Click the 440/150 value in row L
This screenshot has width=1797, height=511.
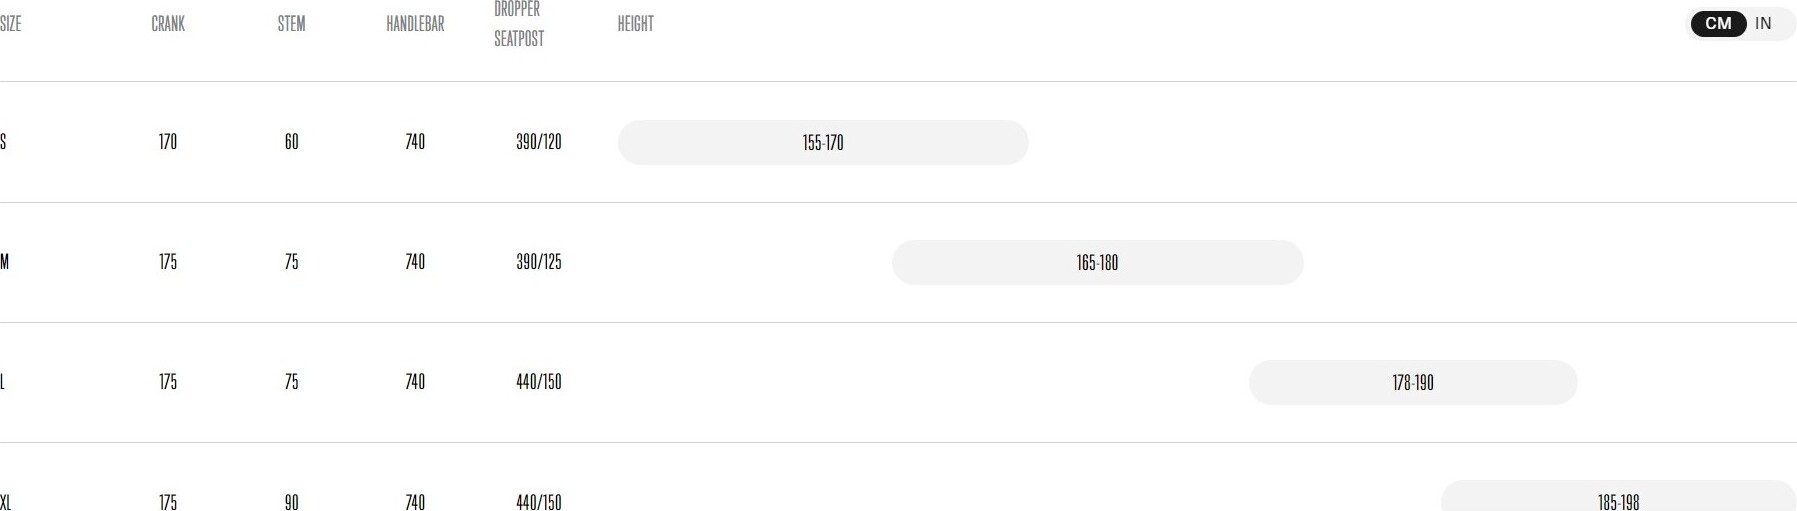539,382
